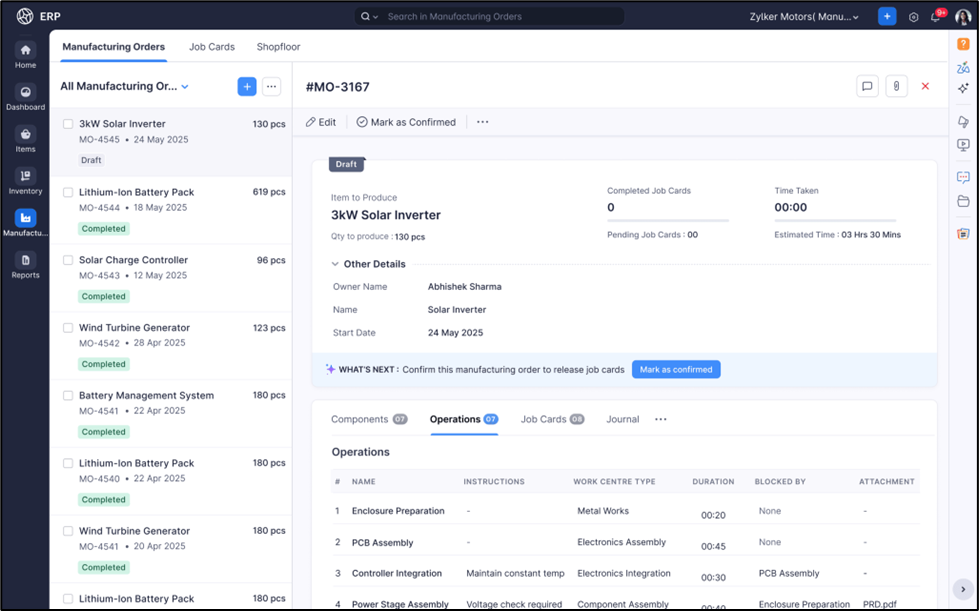The width and height of the screenshot is (979, 611).
Task: Click Edit in the order toolbar
Action: tap(321, 122)
